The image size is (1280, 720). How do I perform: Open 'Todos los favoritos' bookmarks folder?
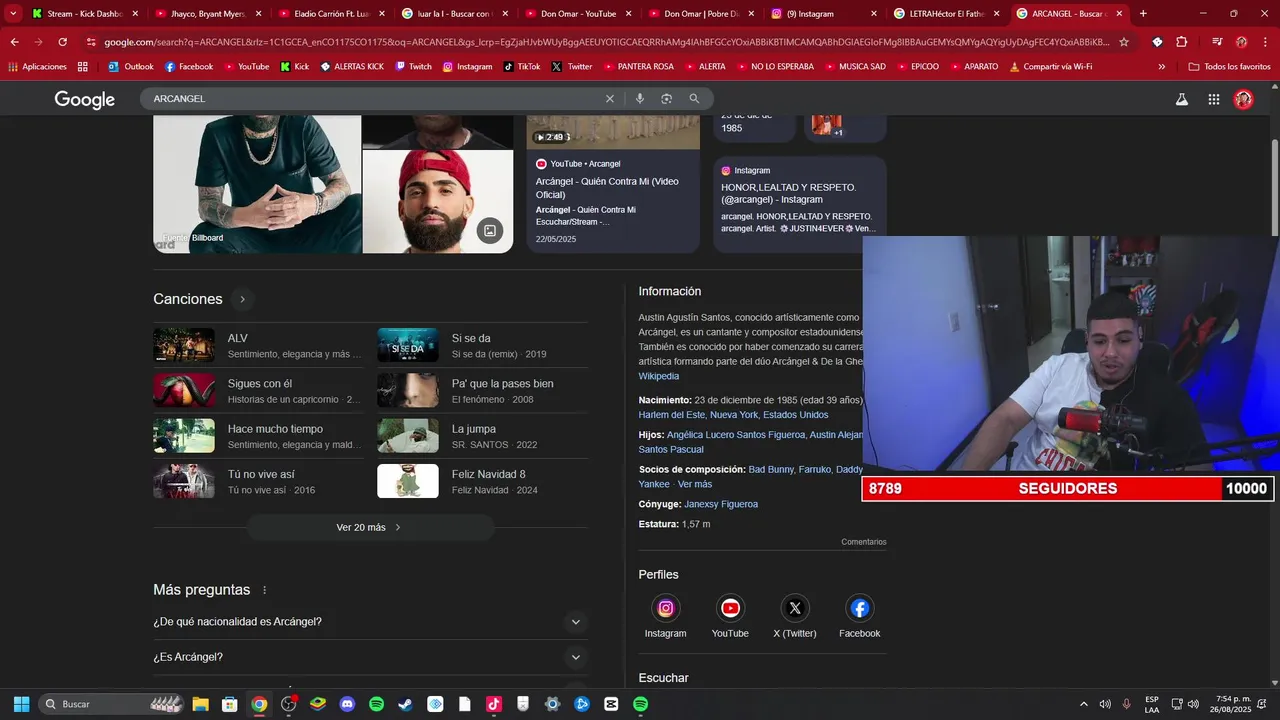tap(1229, 67)
